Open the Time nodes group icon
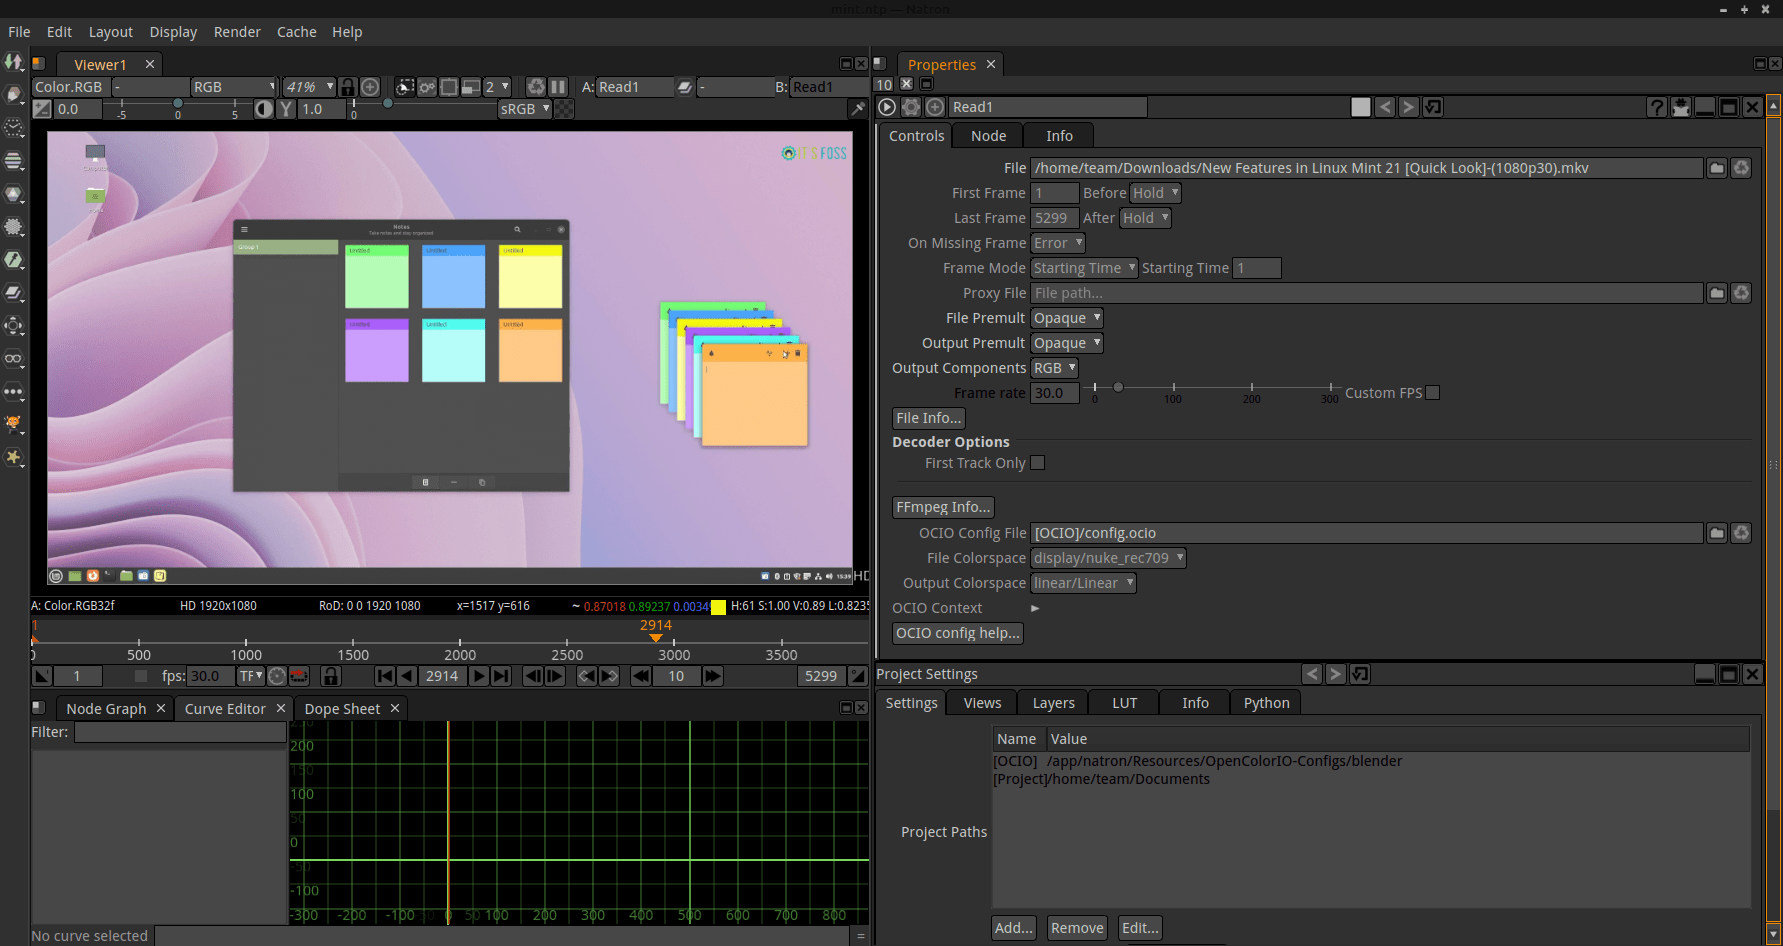Image resolution: width=1783 pixels, height=946 pixels. pos(14,128)
